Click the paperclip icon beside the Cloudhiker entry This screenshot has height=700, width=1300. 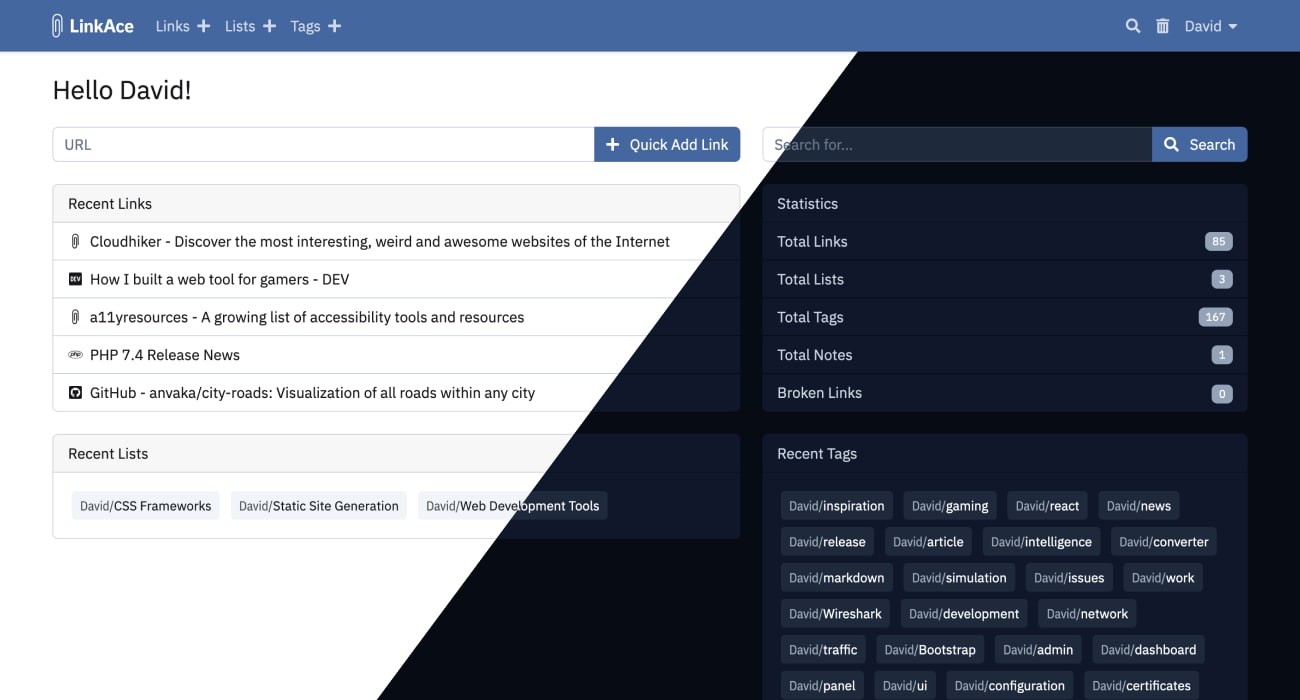coord(76,240)
